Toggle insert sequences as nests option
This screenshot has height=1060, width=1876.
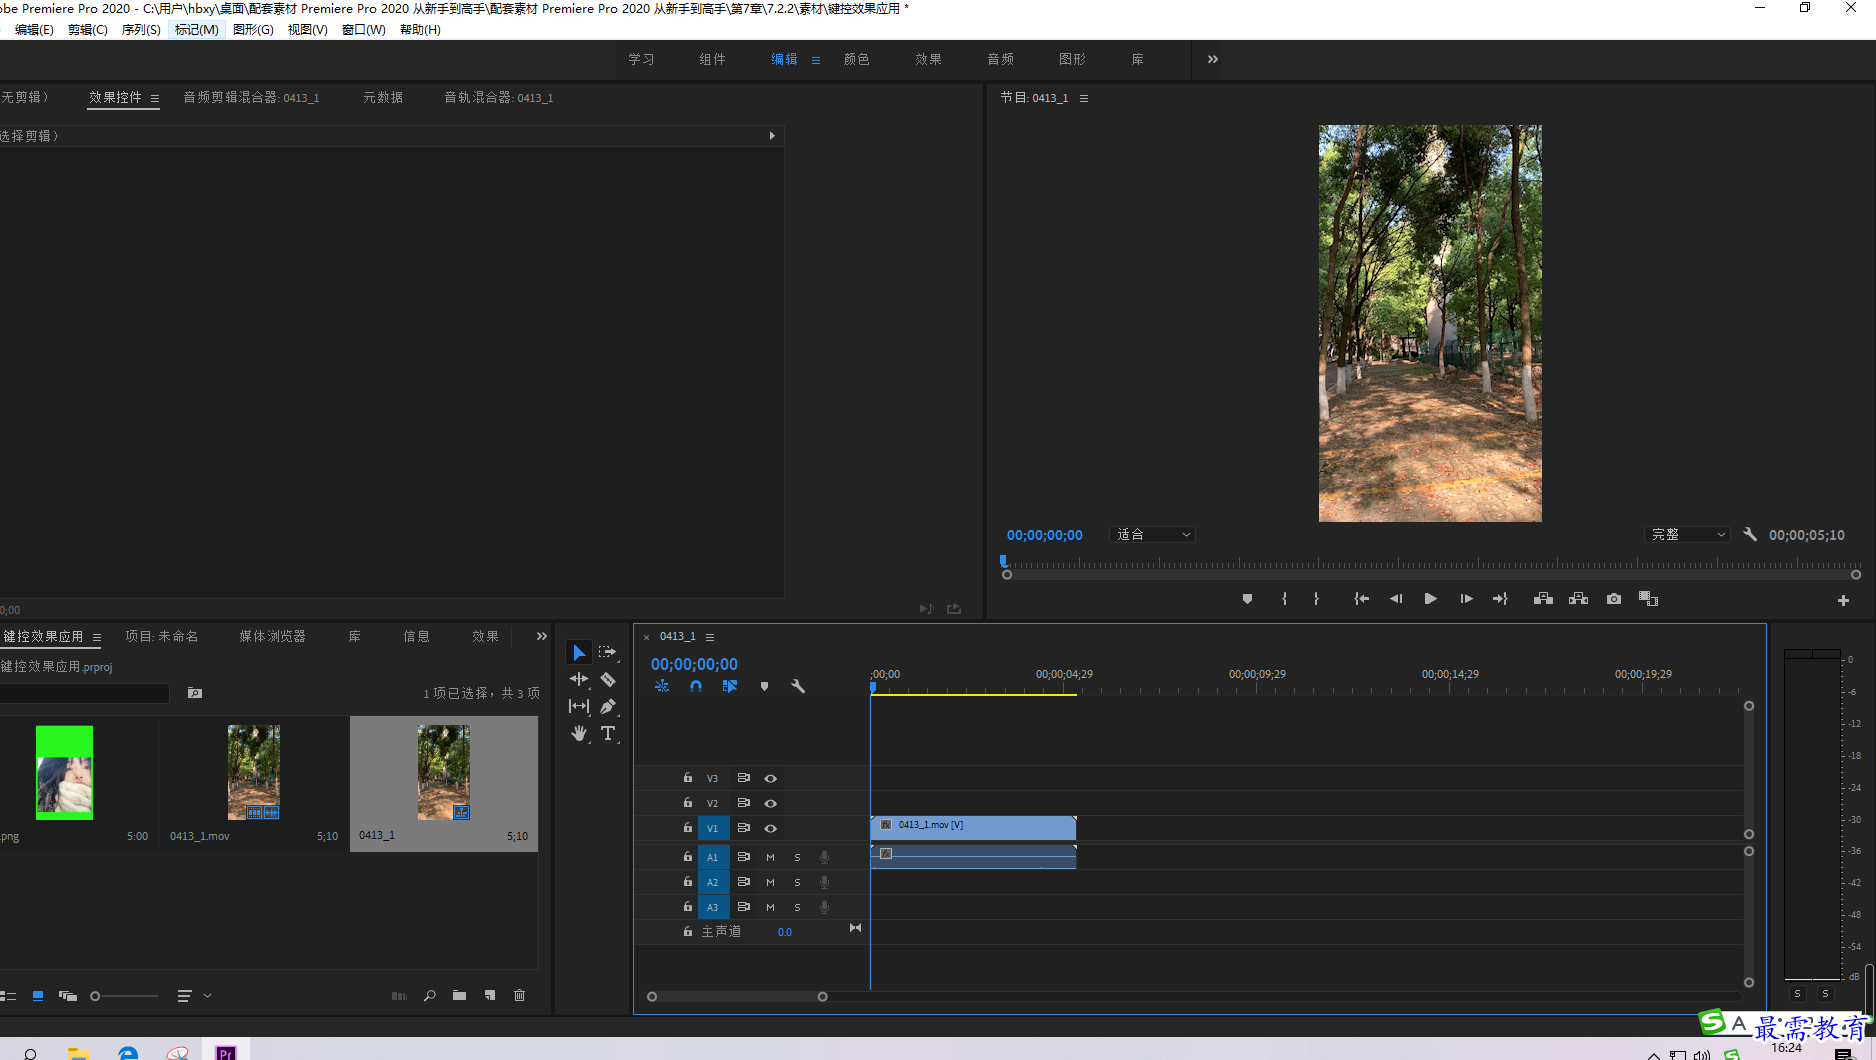(662, 687)
